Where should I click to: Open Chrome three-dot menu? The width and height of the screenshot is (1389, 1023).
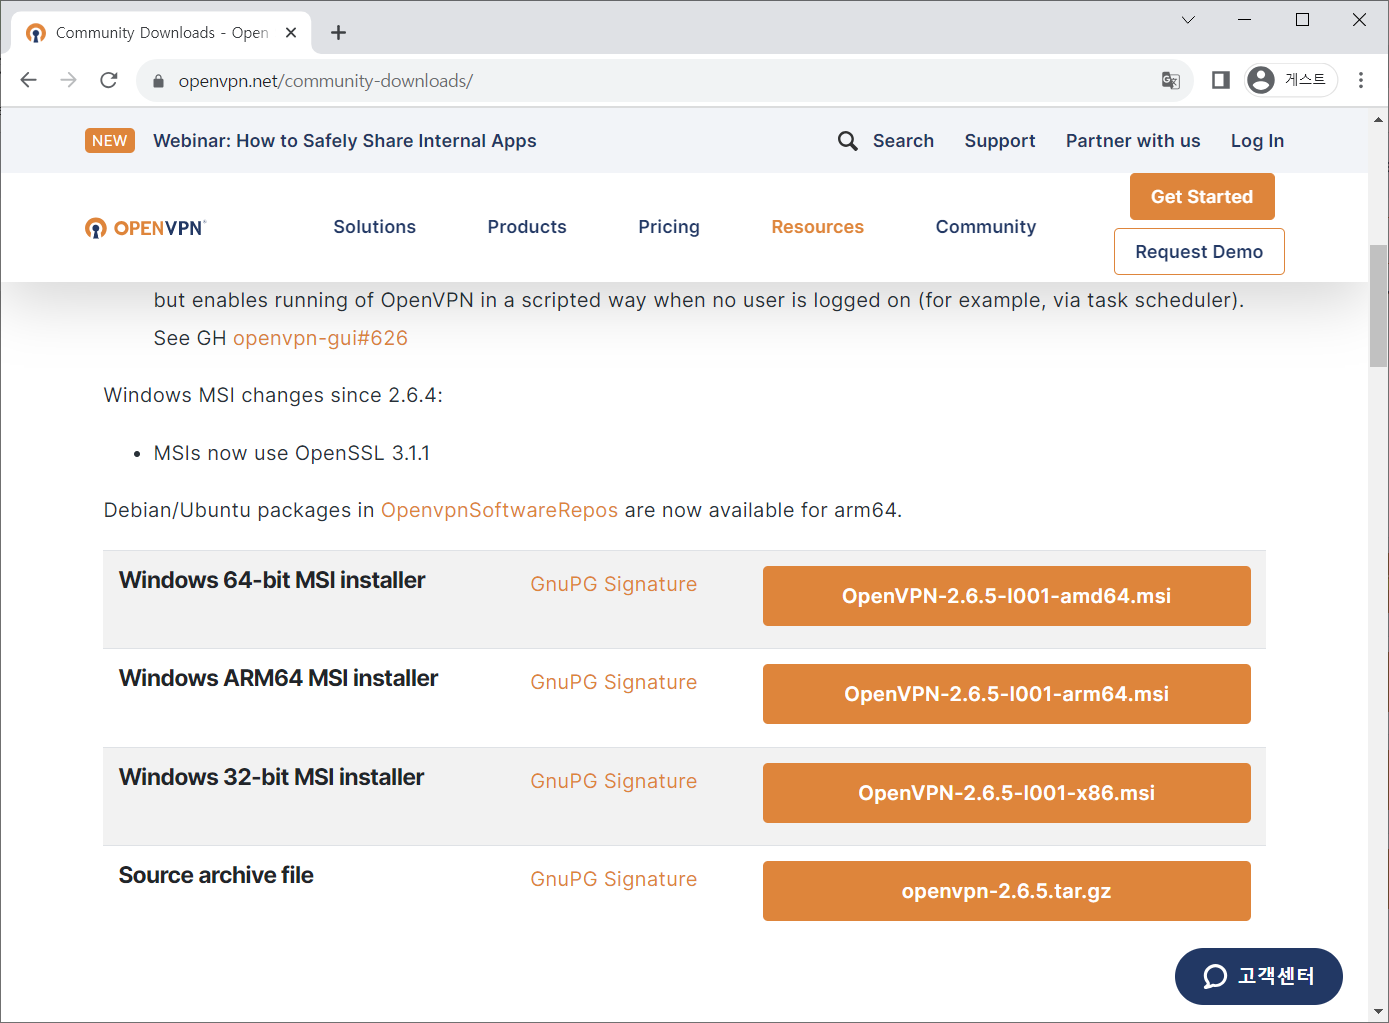(x=1361, y=80)
